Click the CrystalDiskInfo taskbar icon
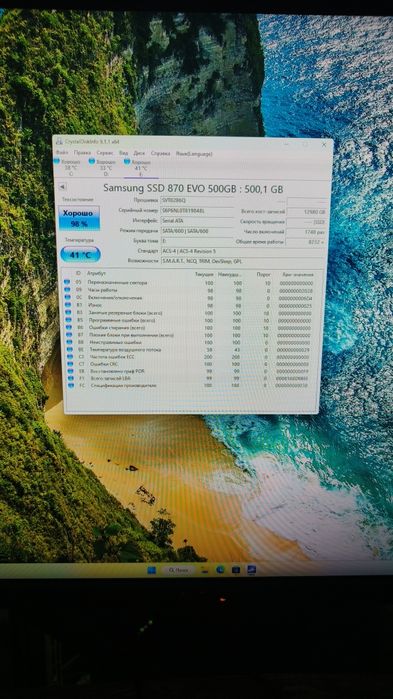 [251, 569]
